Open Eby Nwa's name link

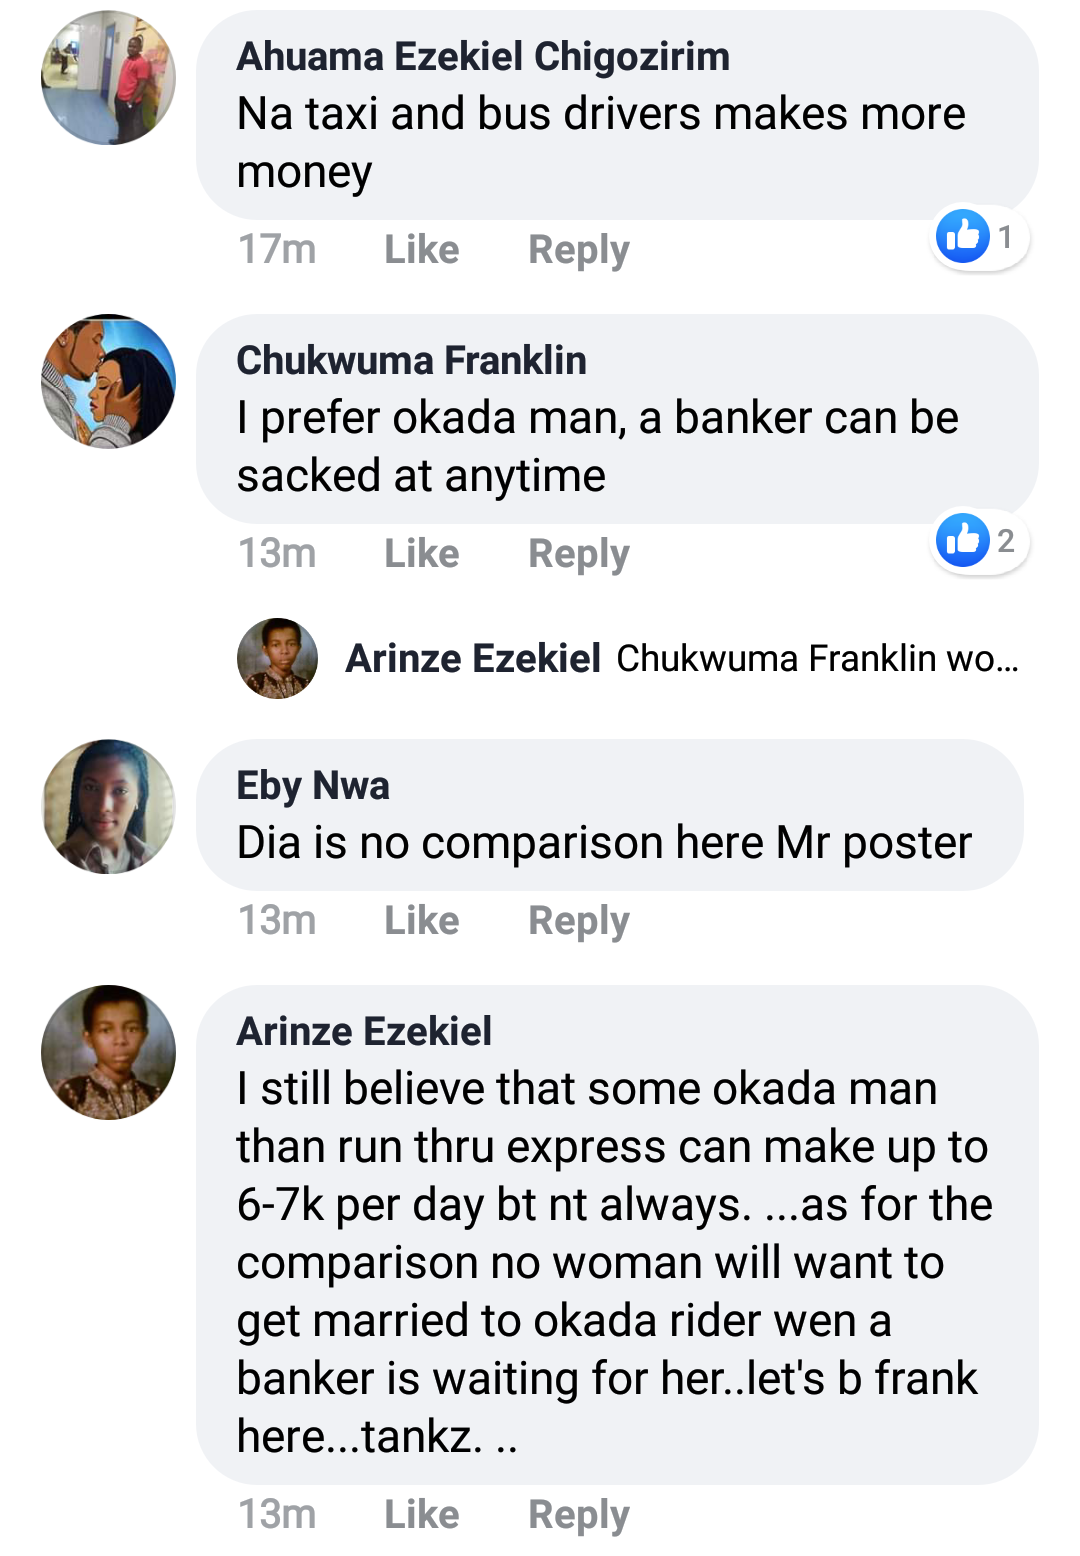coord(313,786)
